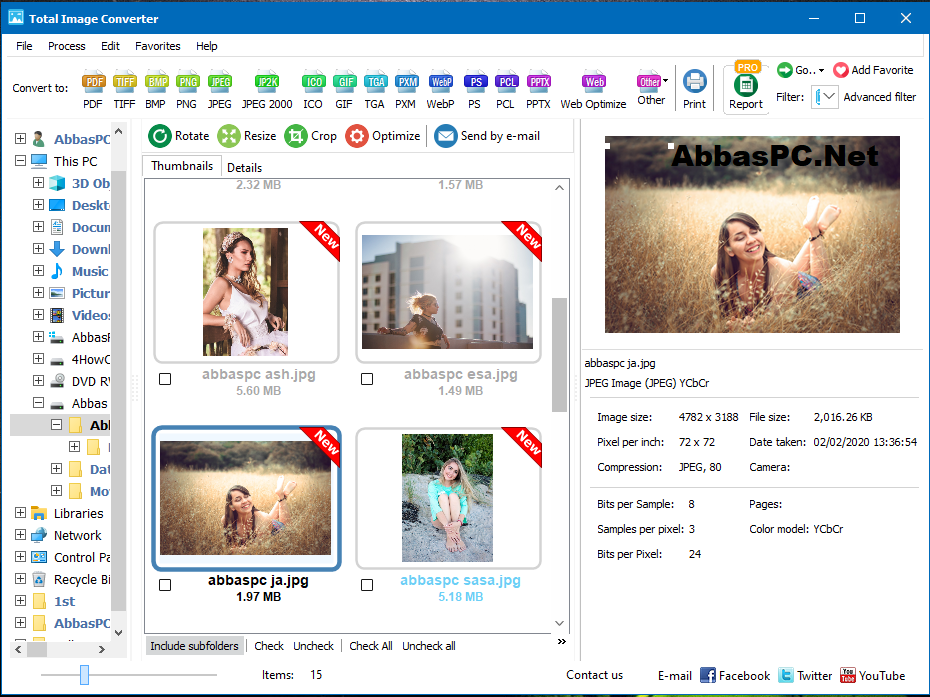Open the File menu
Screen dimensions: 930x697
pos(24,46)
